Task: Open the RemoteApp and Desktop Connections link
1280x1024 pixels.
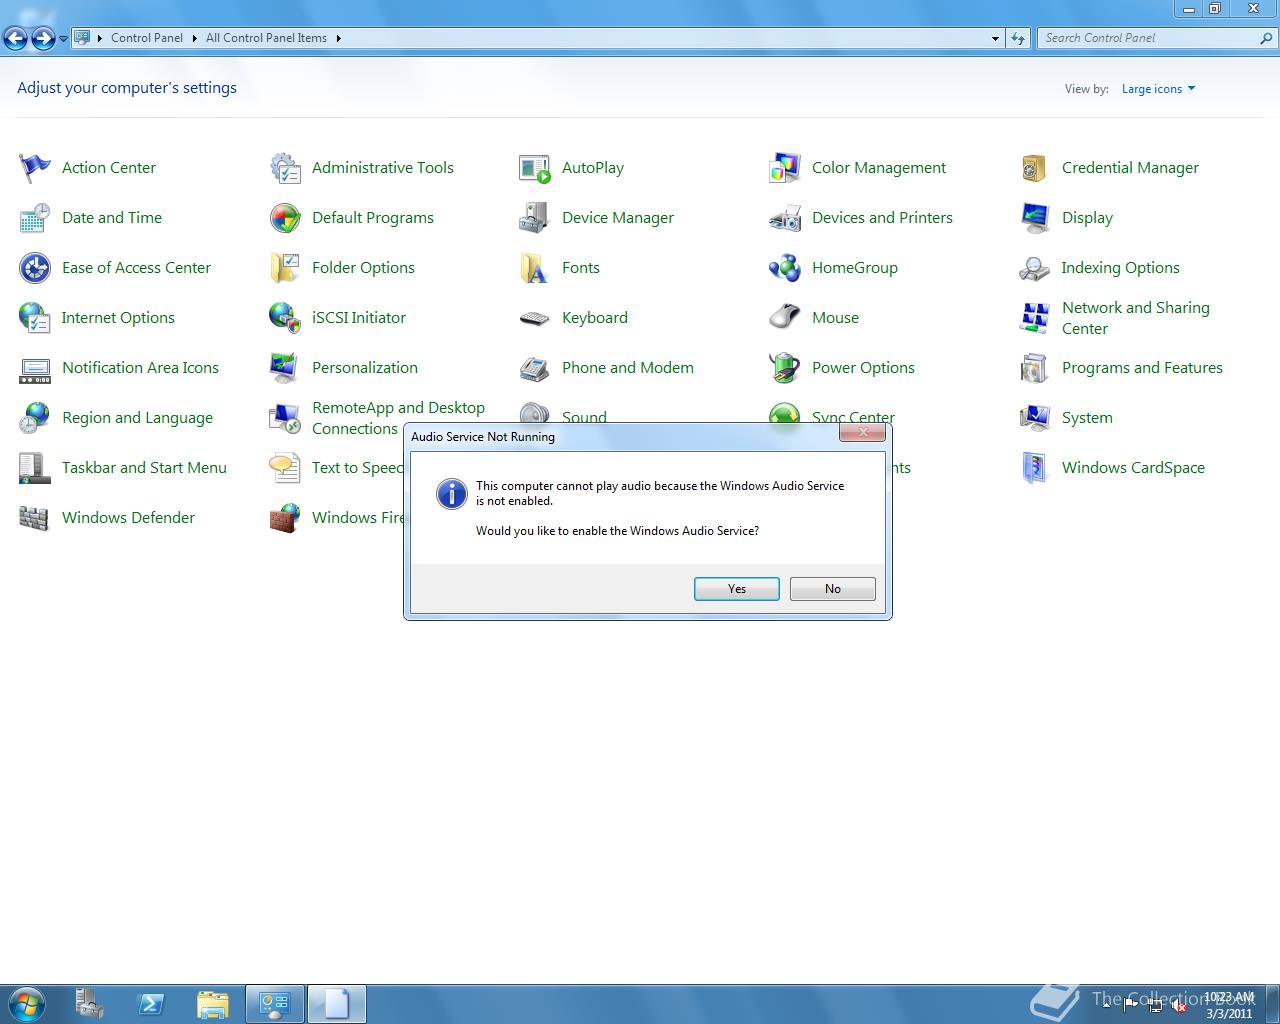Action: [398, 418]
